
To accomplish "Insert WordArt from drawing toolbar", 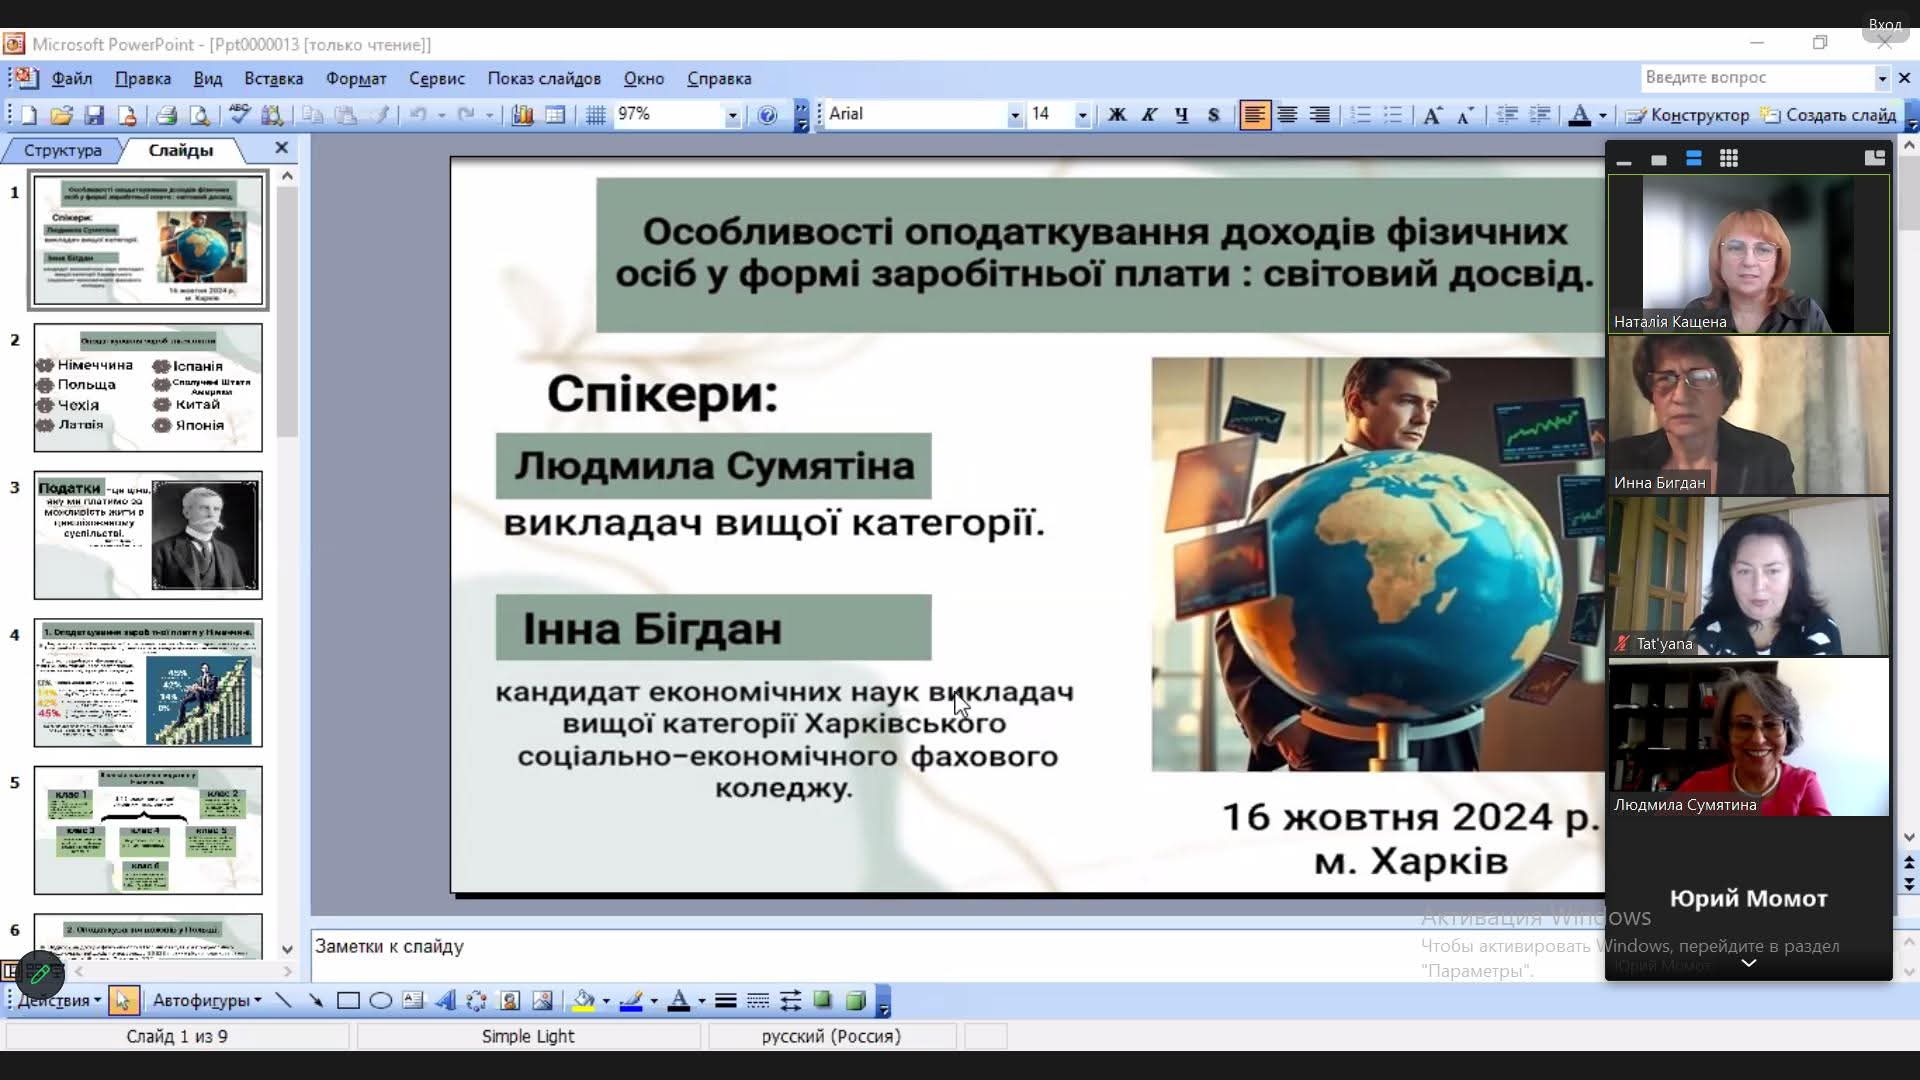I will coord(445,1001).
